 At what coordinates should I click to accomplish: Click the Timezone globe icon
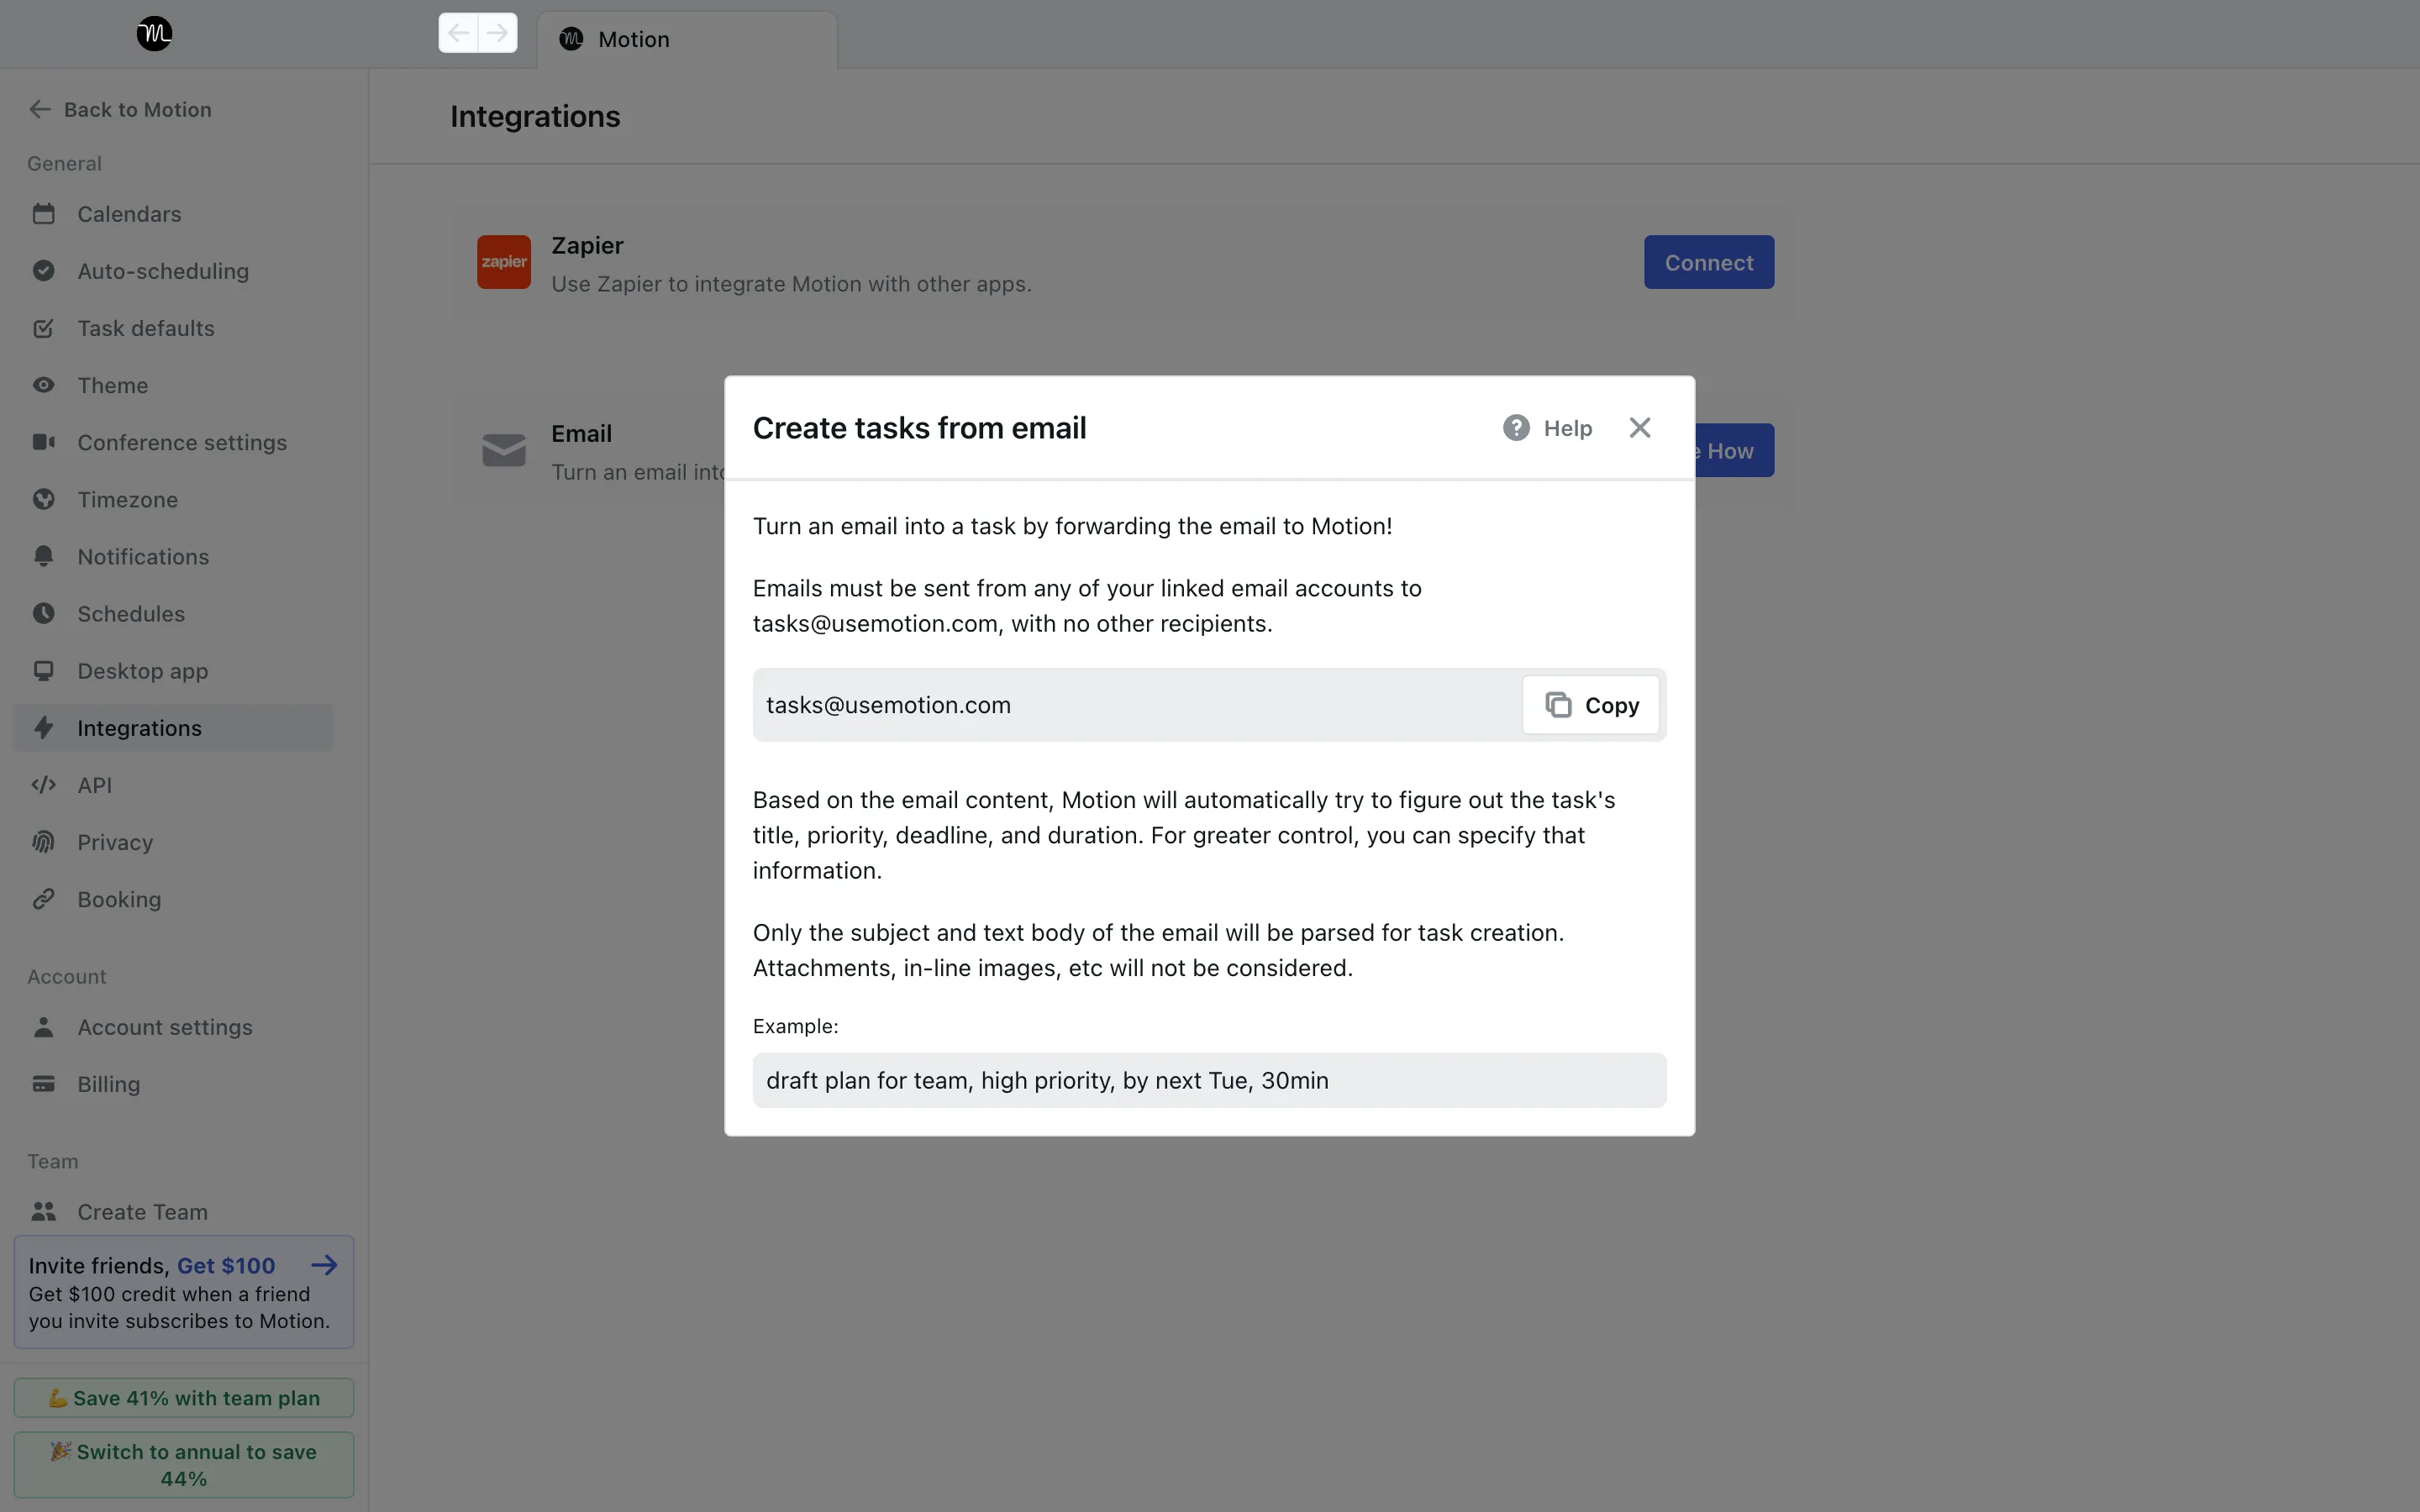pos(43,499)
